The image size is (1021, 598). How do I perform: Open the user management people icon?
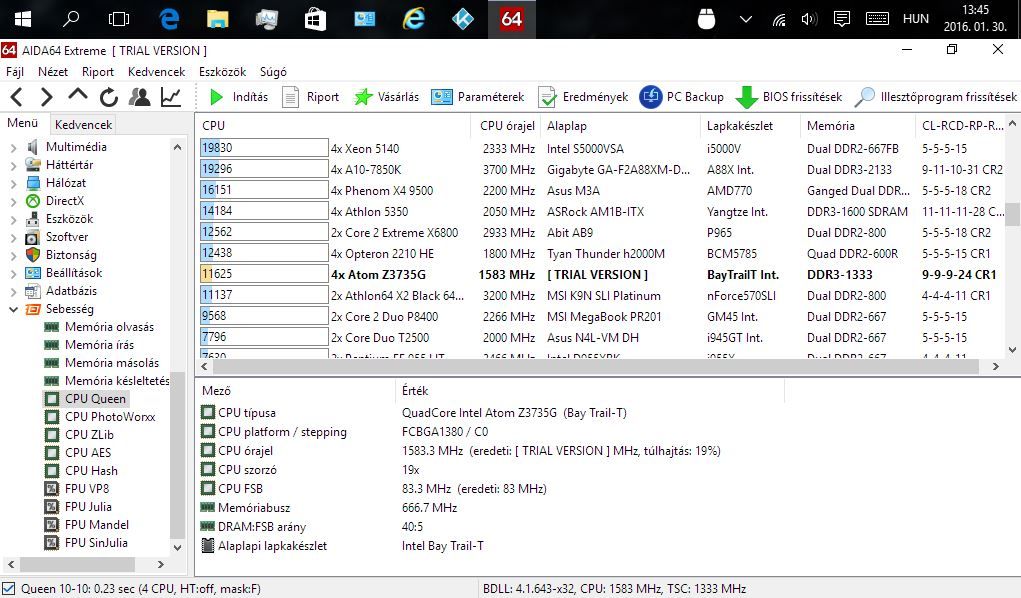tap(139, 97)
